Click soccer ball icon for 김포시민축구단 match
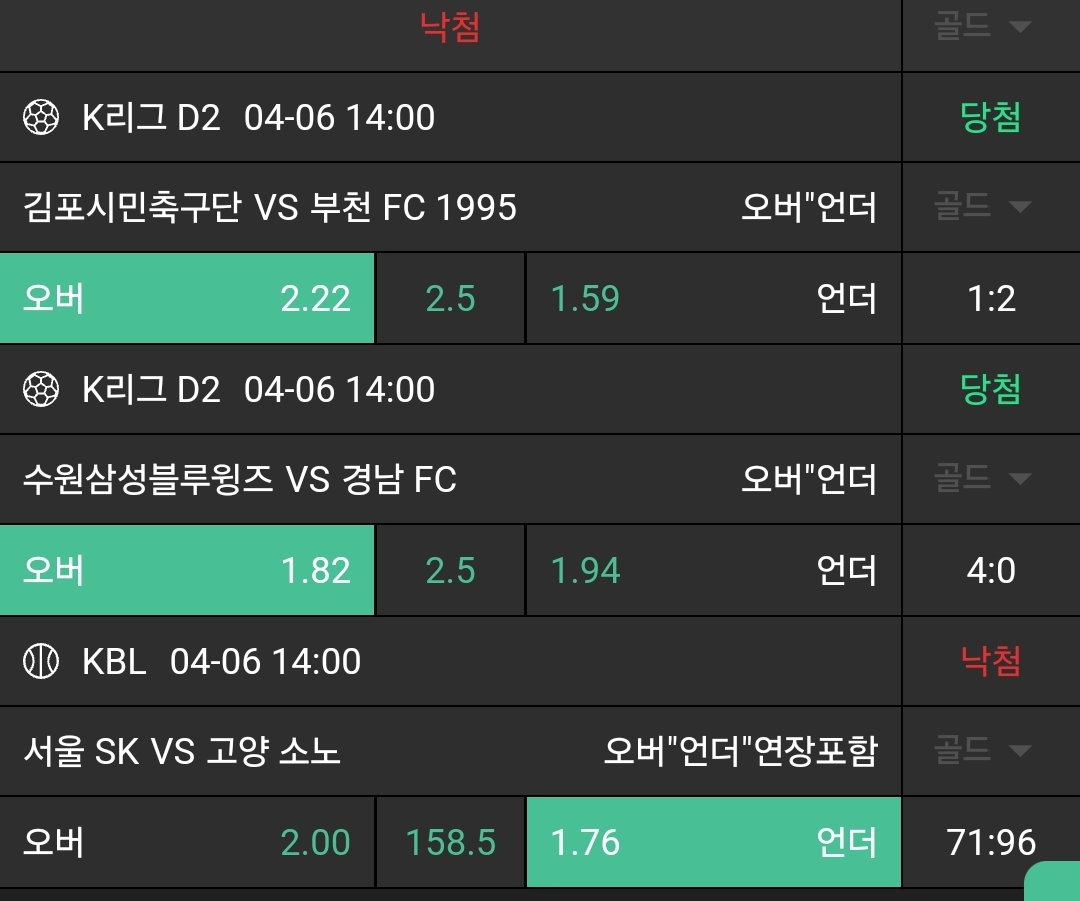This screenshot has height=901, width=1080. click(41, 118)
